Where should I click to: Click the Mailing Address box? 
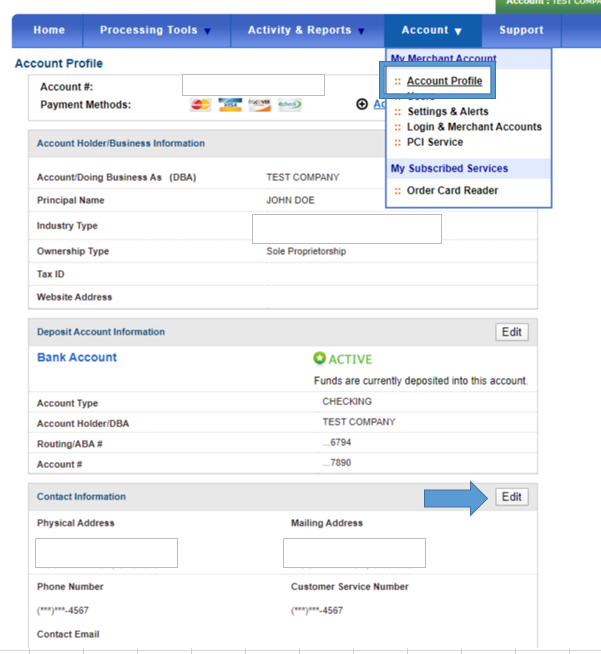(x=354, y=553)
